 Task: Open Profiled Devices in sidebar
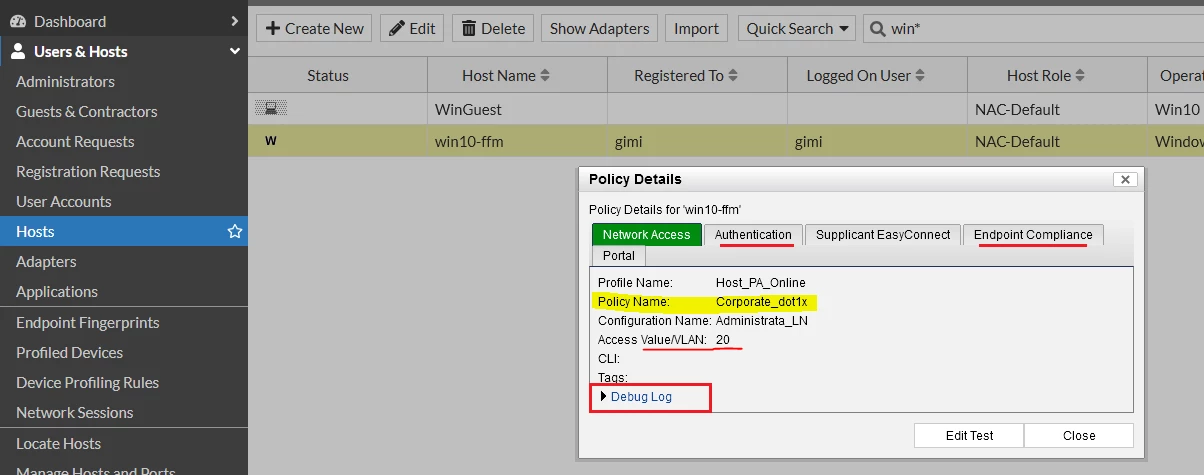click(69, 352)
